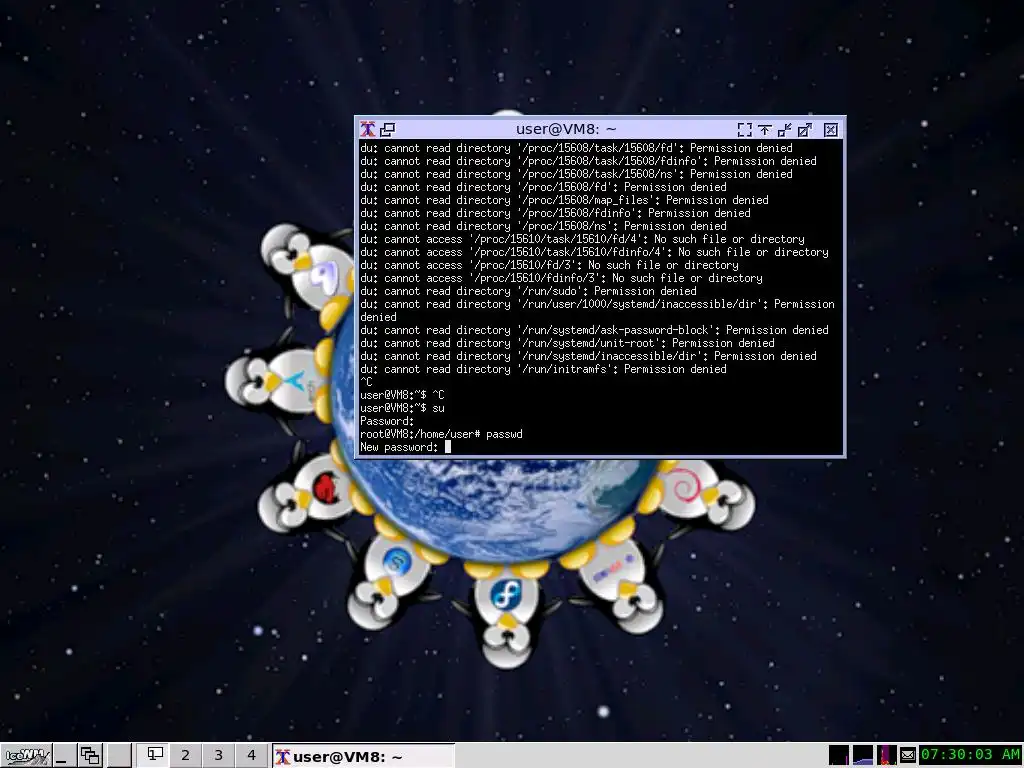
Task: Click the terminal title 'user@VM8: ~'
Action: (566, 129)
